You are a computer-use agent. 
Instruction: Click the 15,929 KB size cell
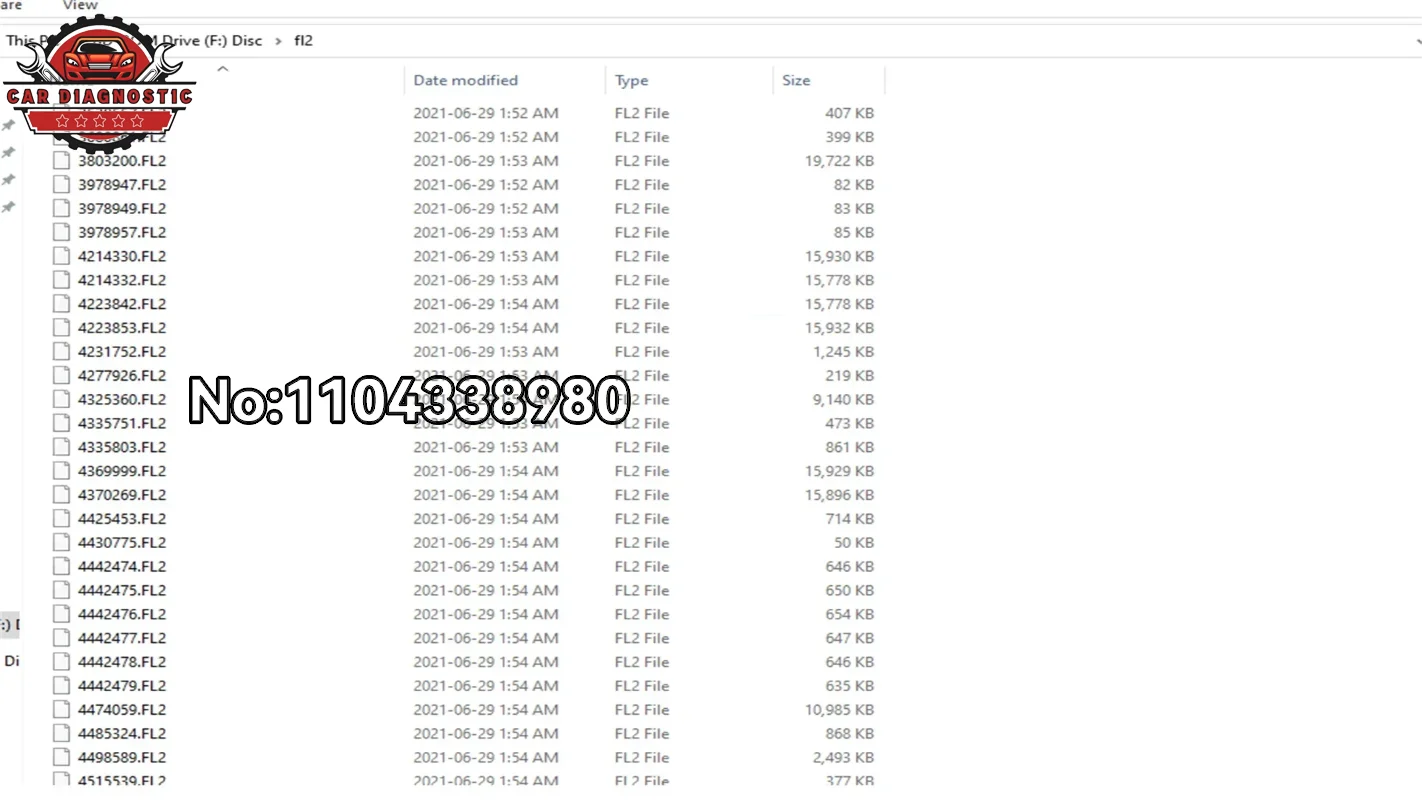[x=839, y=471]
